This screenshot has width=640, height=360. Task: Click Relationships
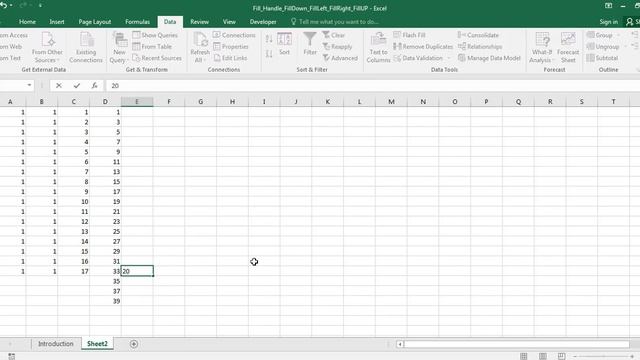point(480,47)
